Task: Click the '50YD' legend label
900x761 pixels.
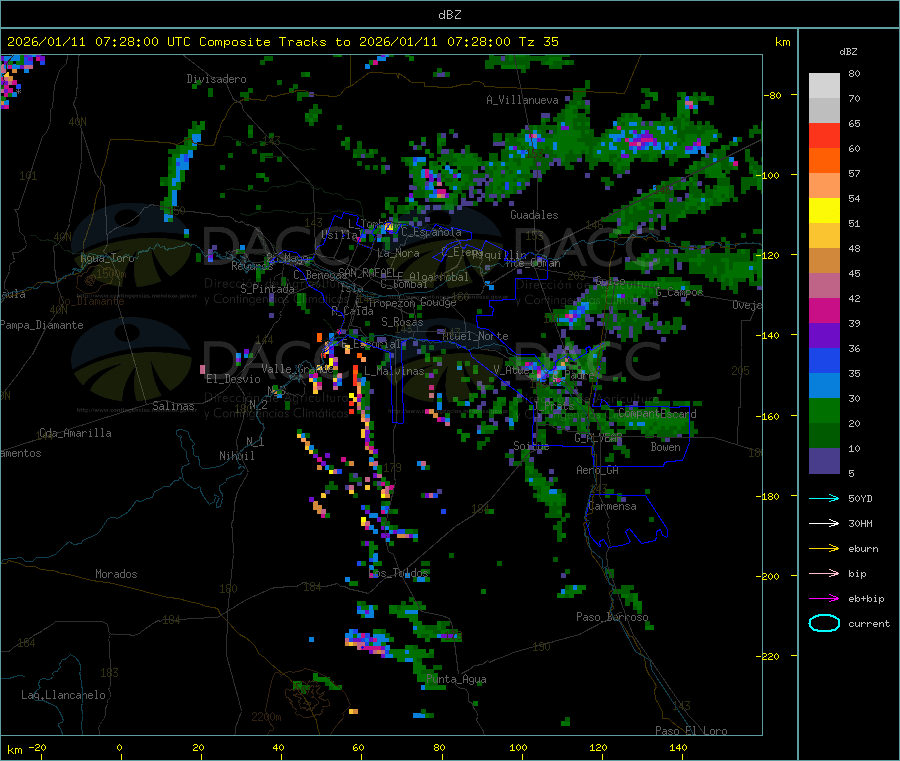Action: point(860,498)
